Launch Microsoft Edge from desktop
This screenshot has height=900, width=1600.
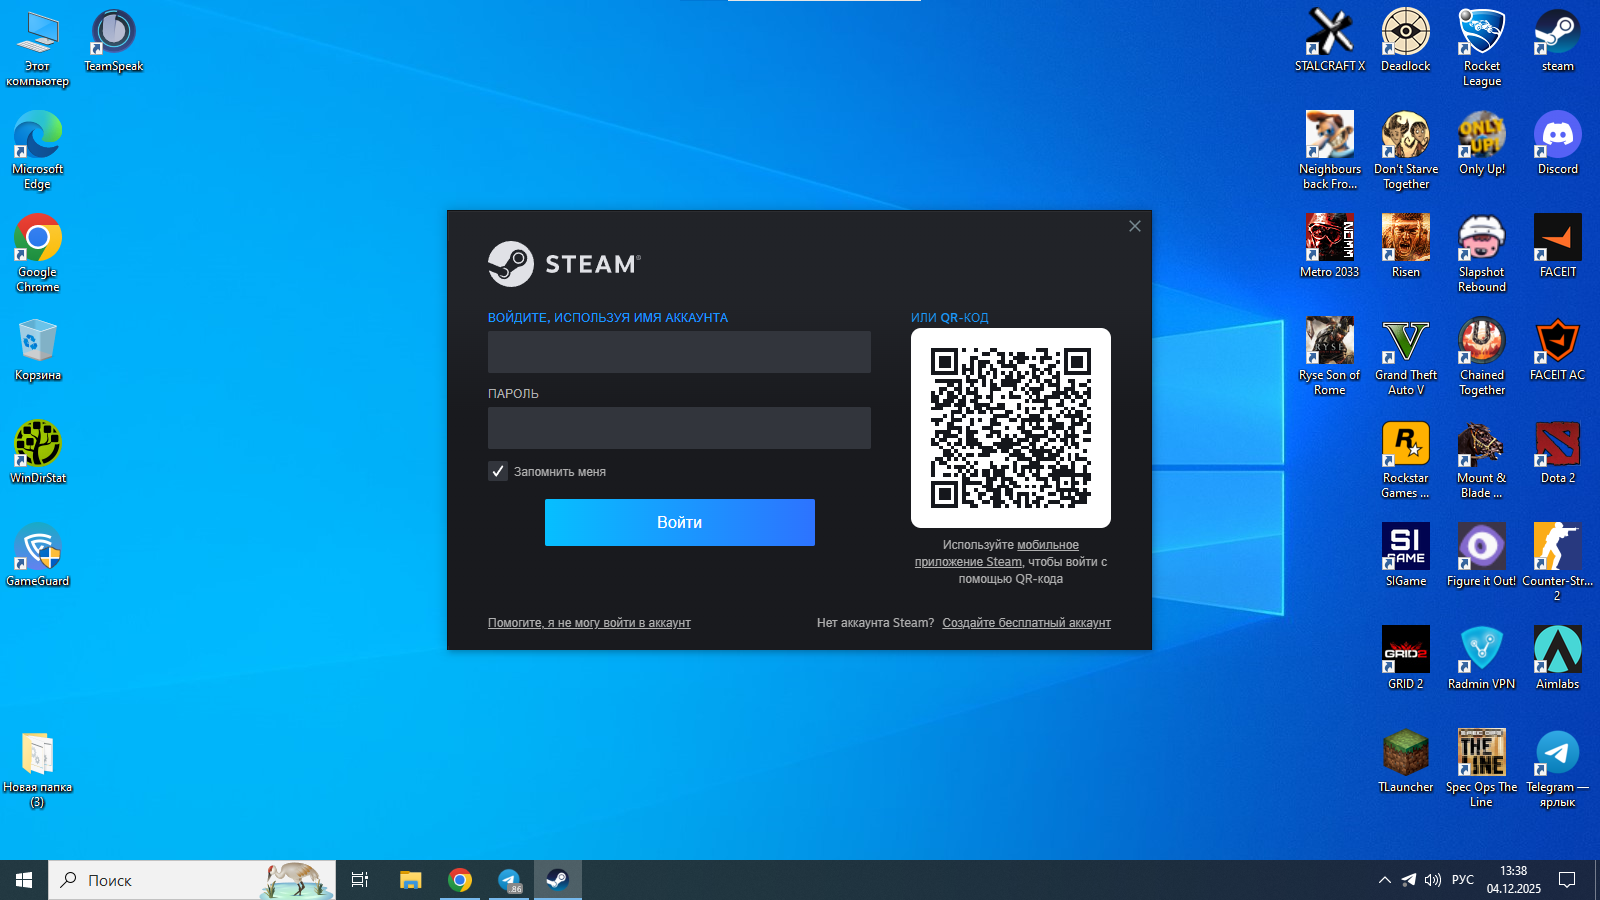(x=38, y=150)
